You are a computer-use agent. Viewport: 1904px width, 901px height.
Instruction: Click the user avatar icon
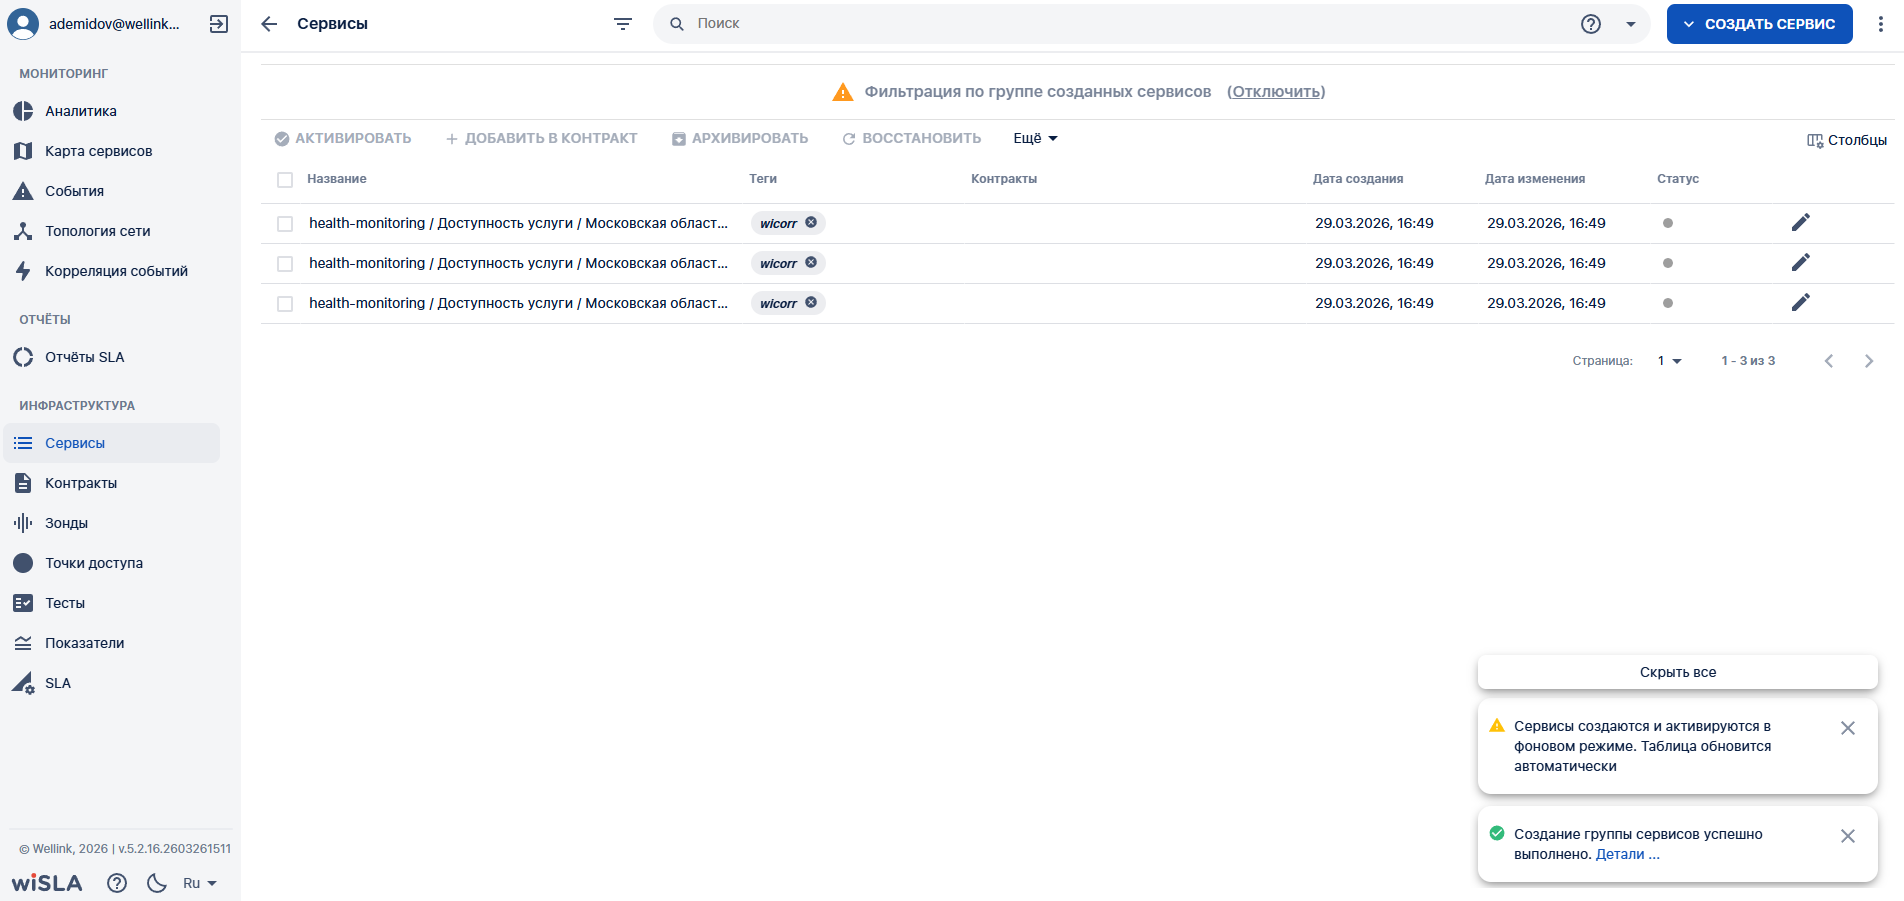(23, 23)
